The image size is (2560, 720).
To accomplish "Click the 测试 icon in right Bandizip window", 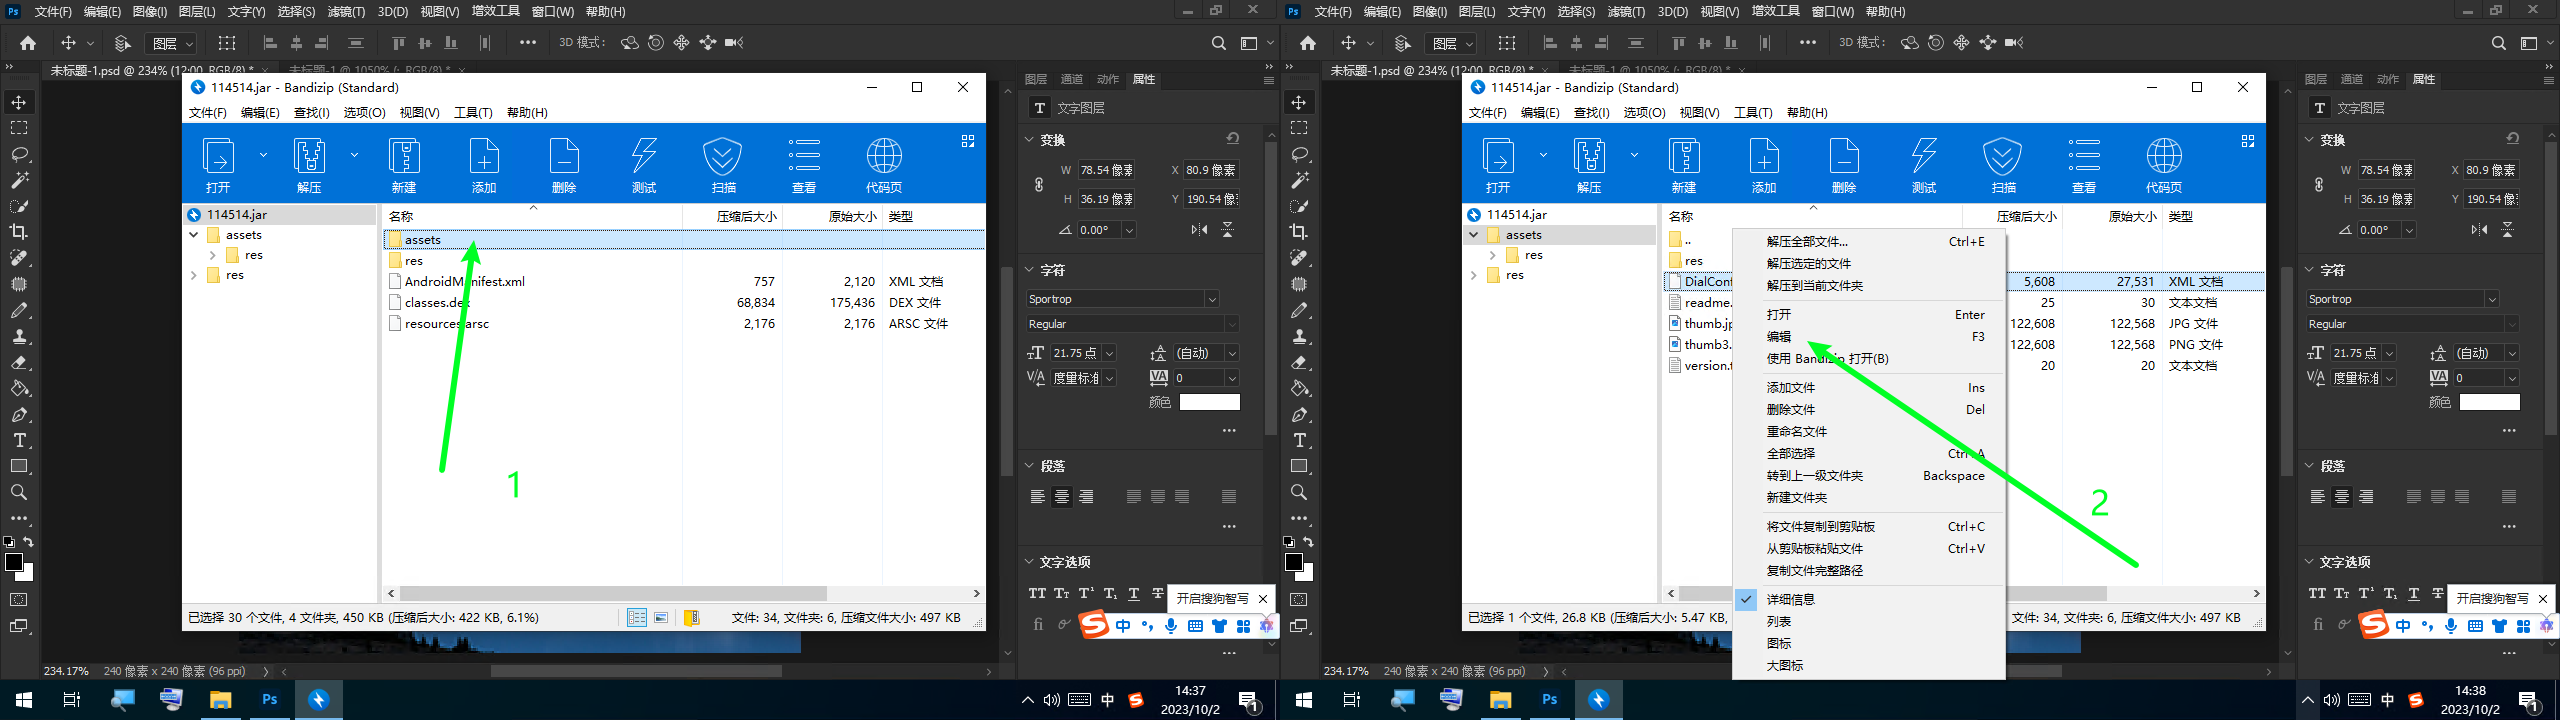I will coord(1924,163).
